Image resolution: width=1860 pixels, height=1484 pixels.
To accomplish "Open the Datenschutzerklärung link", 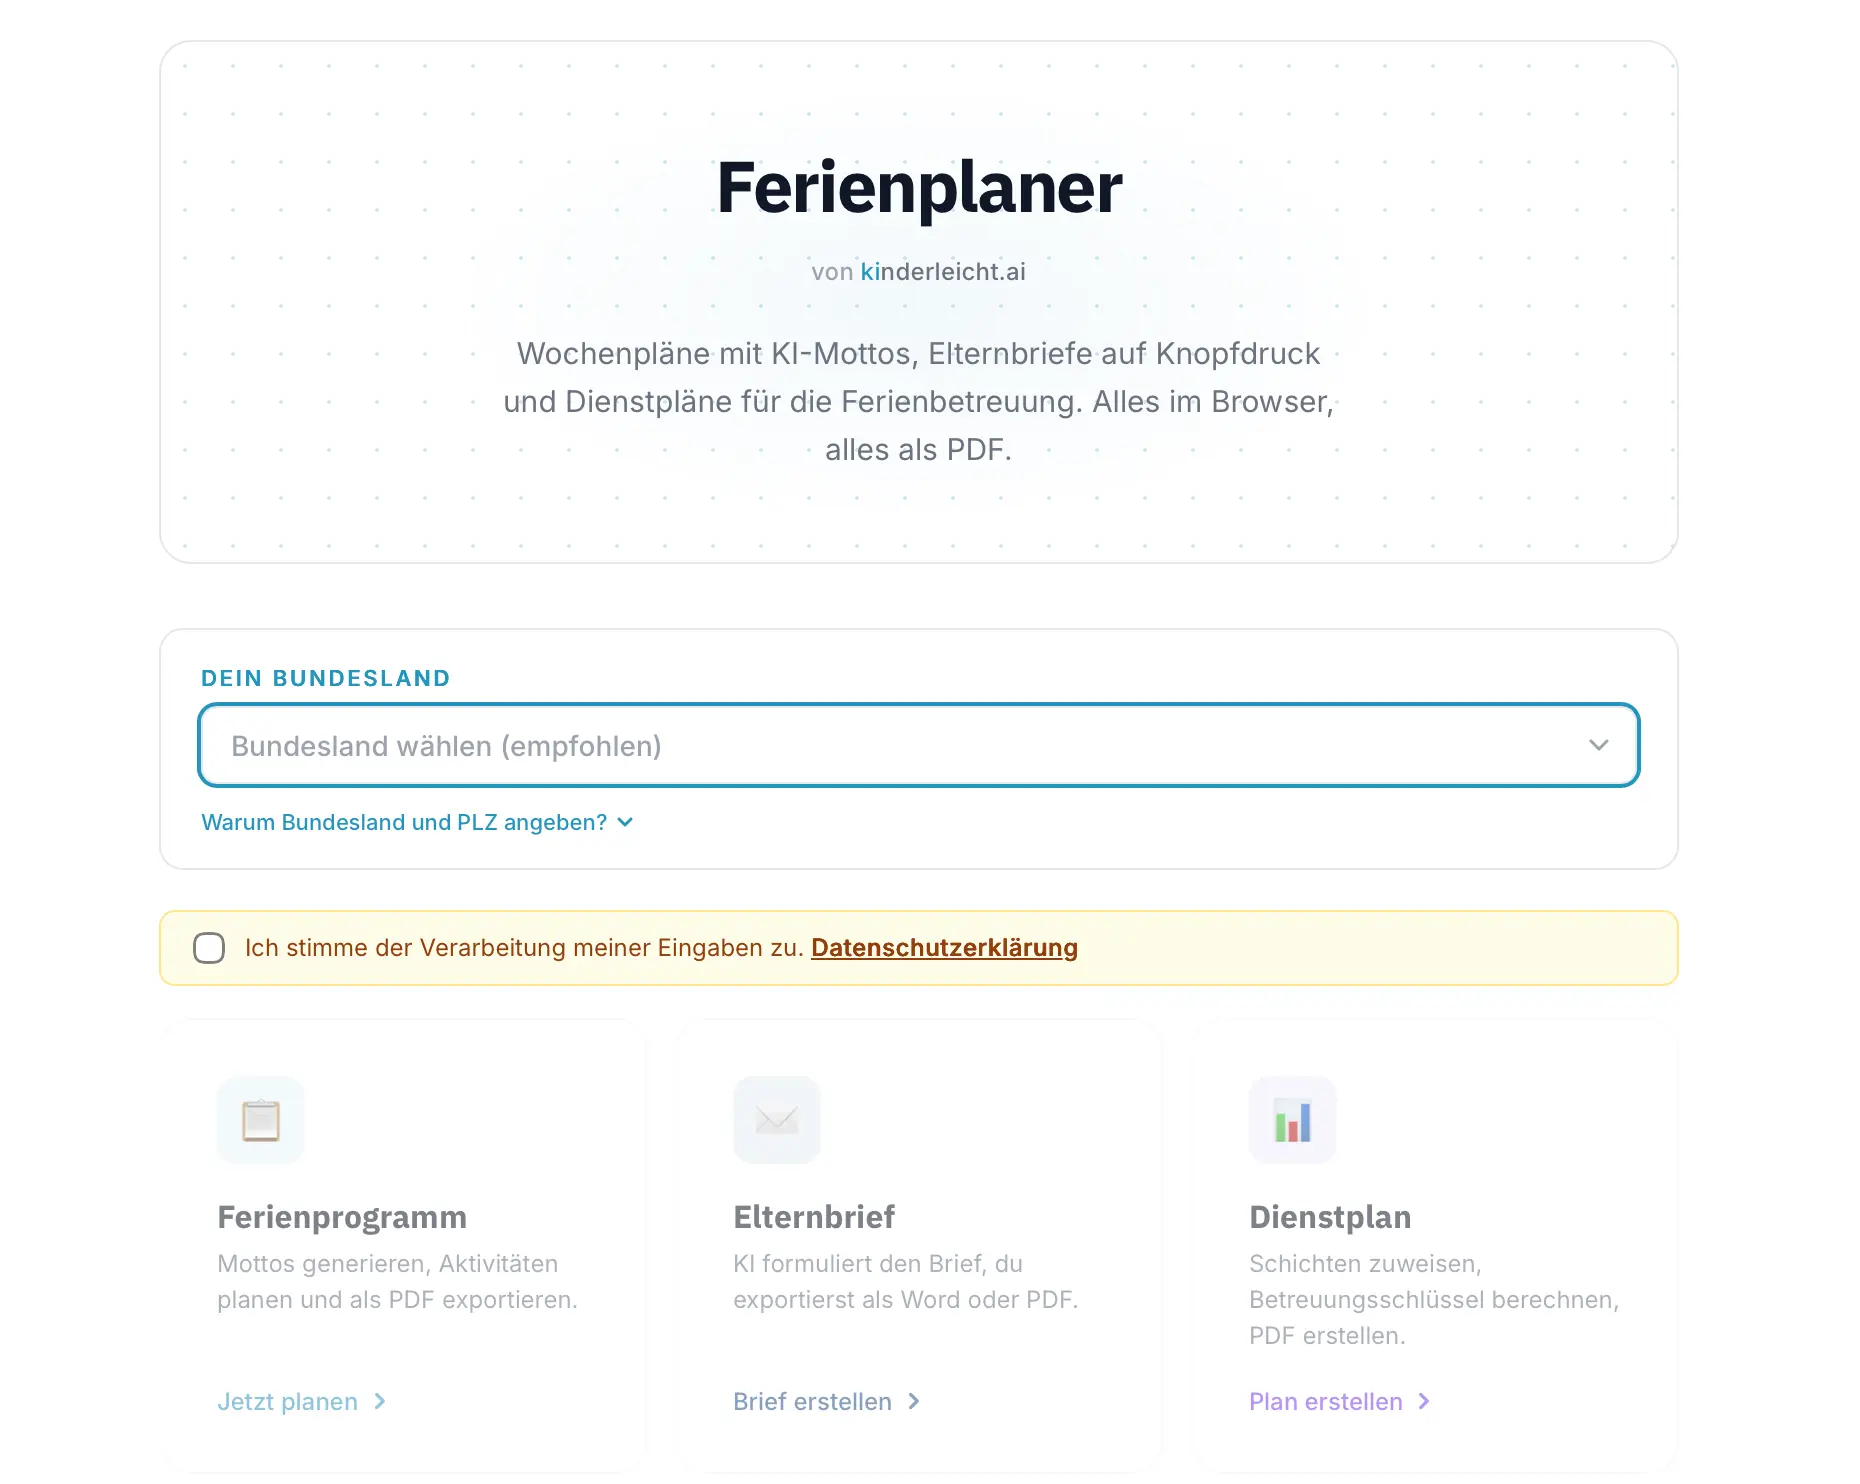I will tap(944, 947).
